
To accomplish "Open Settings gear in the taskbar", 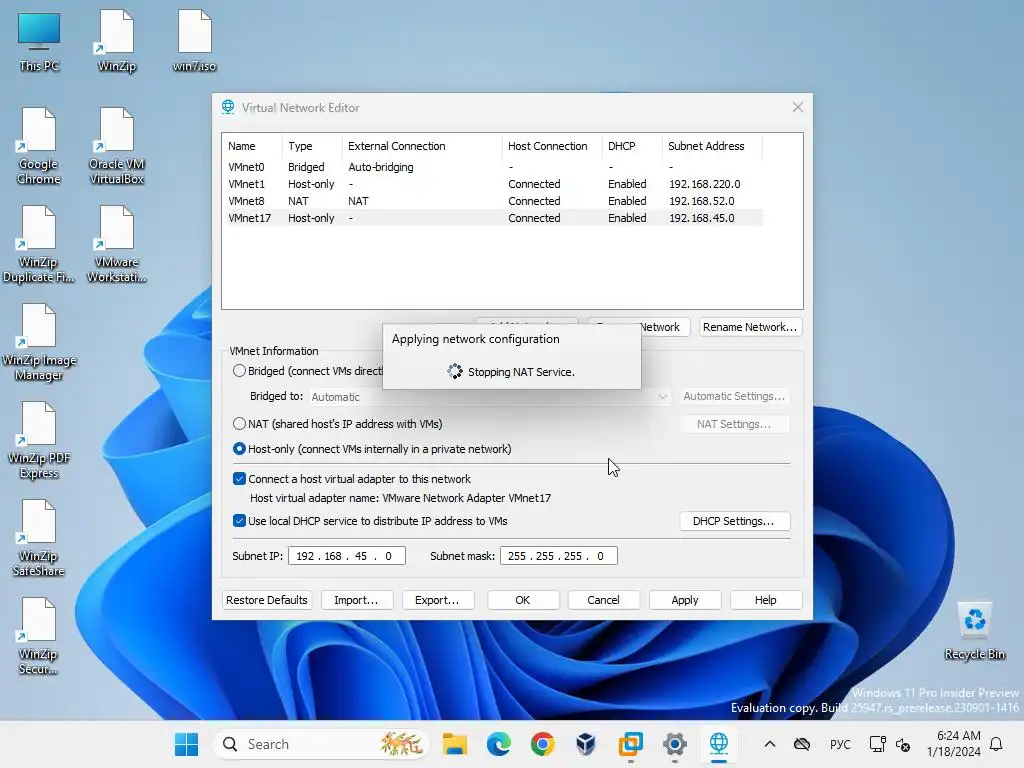I will coord(675,744).
